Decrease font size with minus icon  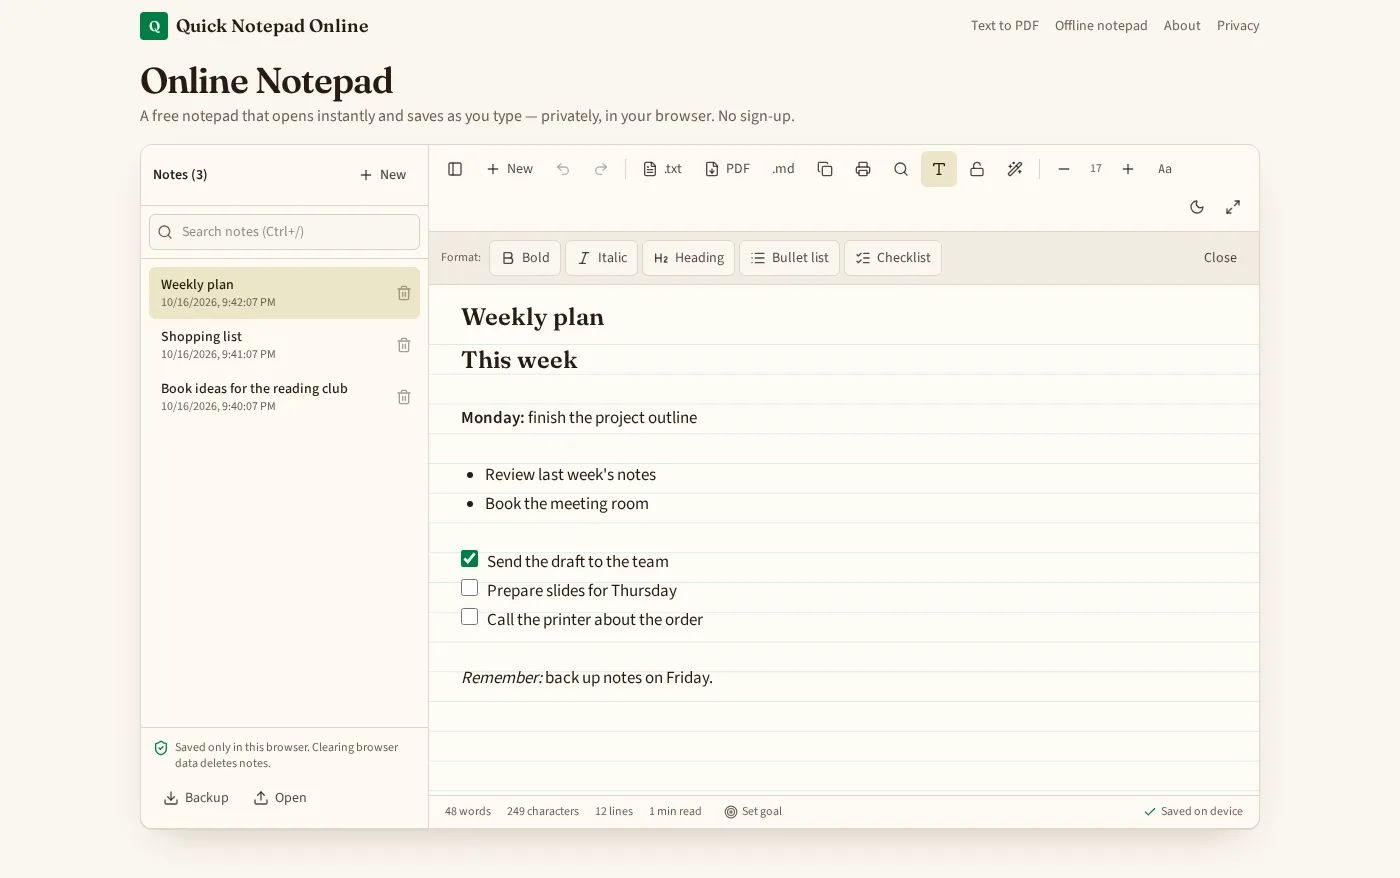pos(1064,169)
